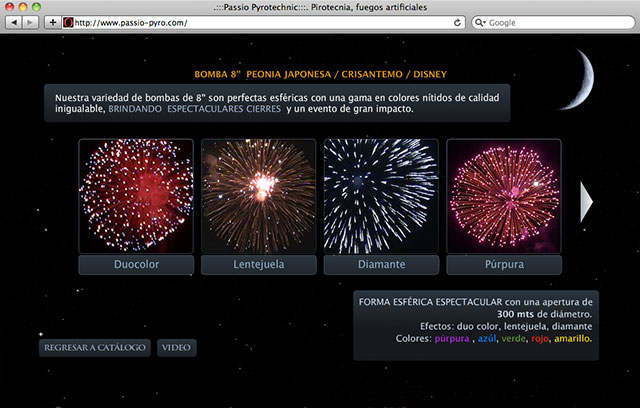Open the Púrpura firework thumbnail
Screen dimensions: 640x408
[504, 196]
